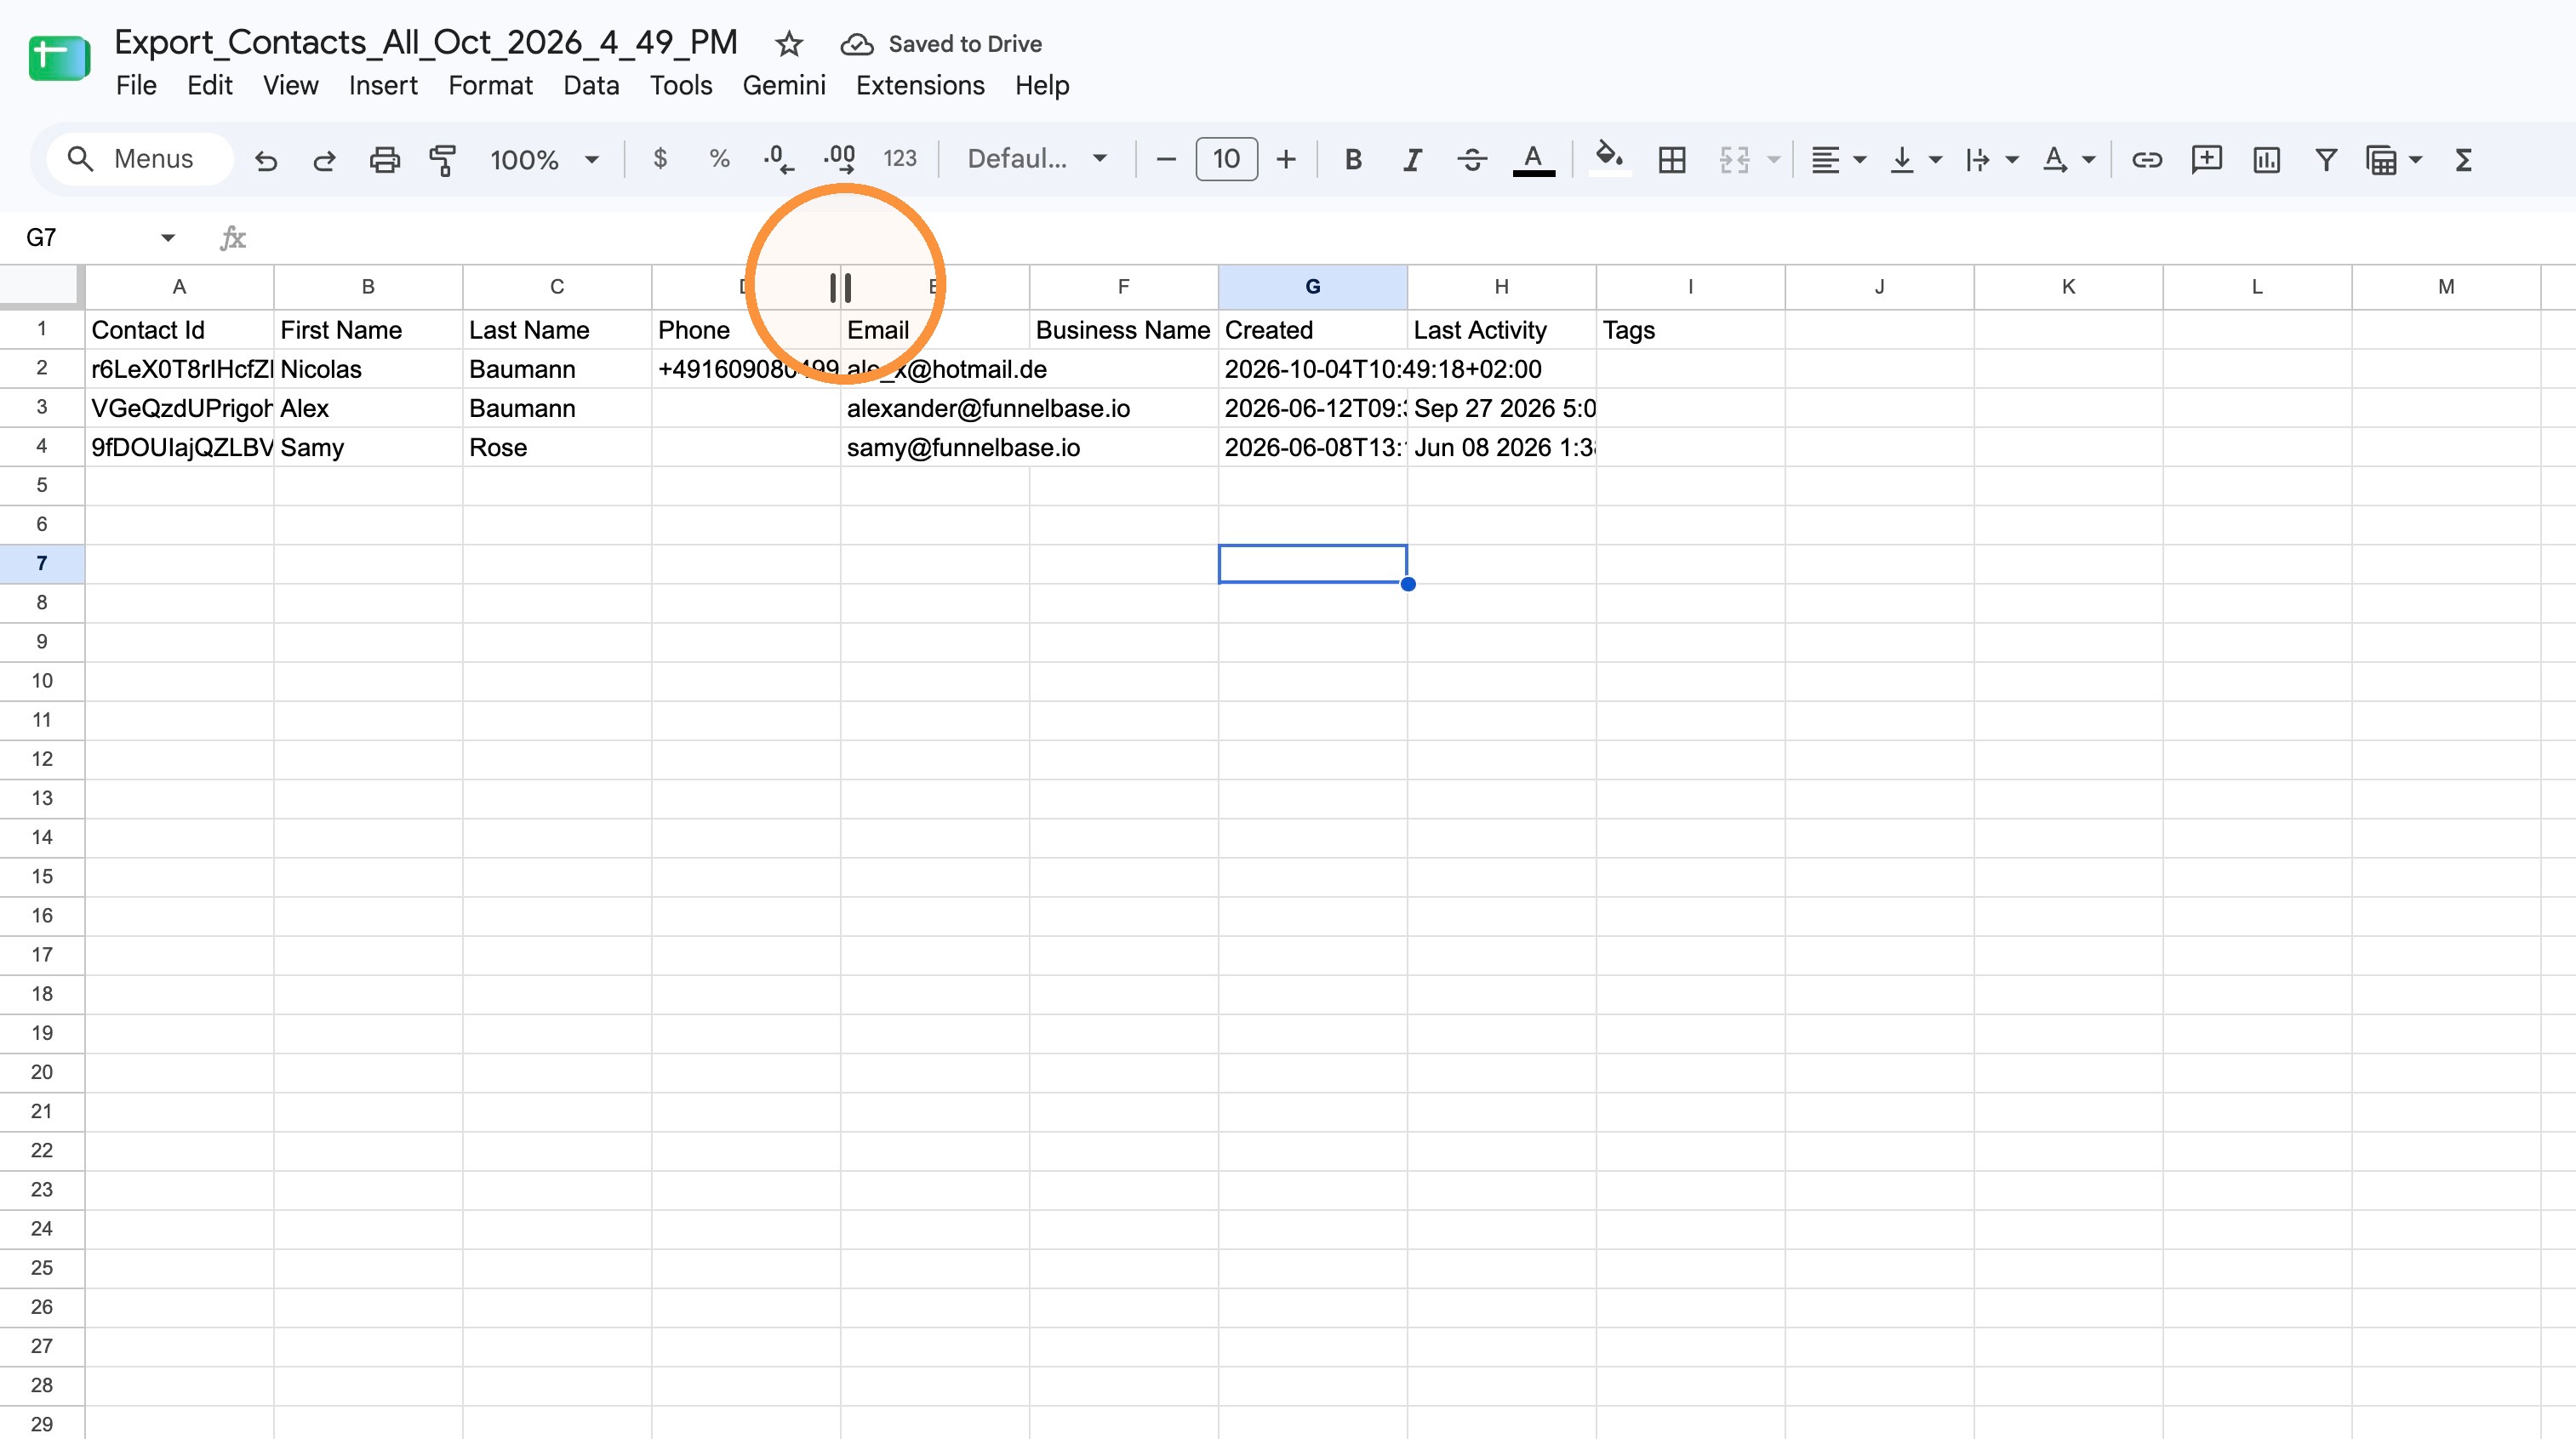The width and height of the screenshot is (2576, 1439).
Task: Open the text color picker
Action: click(x=1533, y=160)
